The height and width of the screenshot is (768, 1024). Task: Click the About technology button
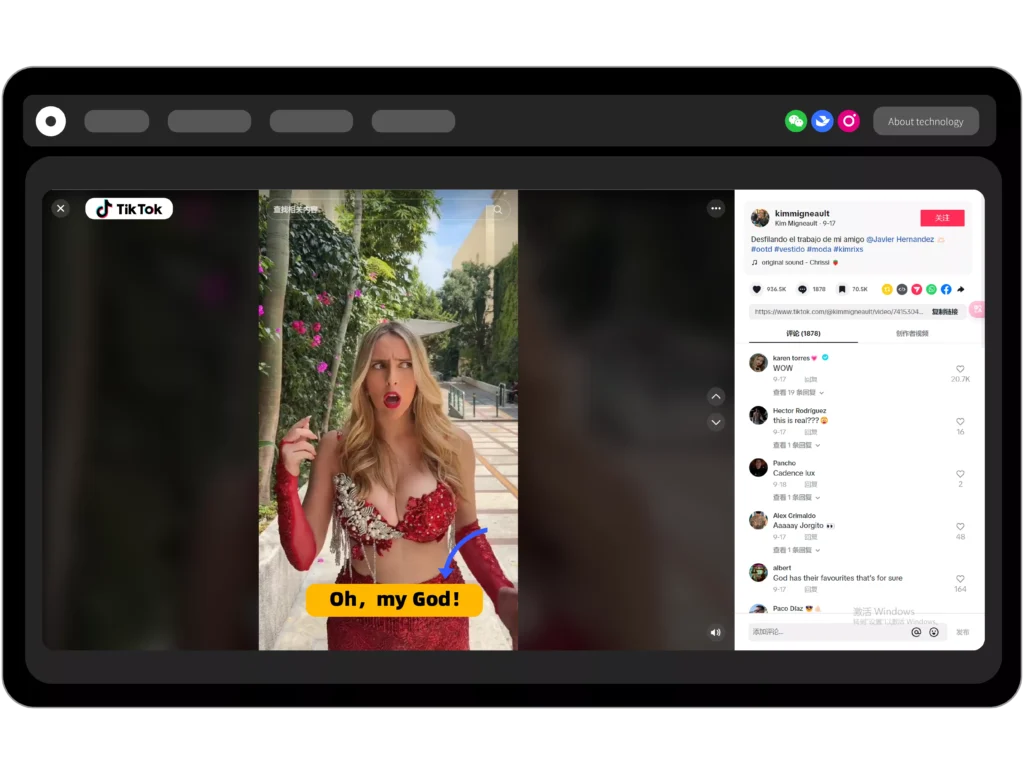tap(925, 121)
